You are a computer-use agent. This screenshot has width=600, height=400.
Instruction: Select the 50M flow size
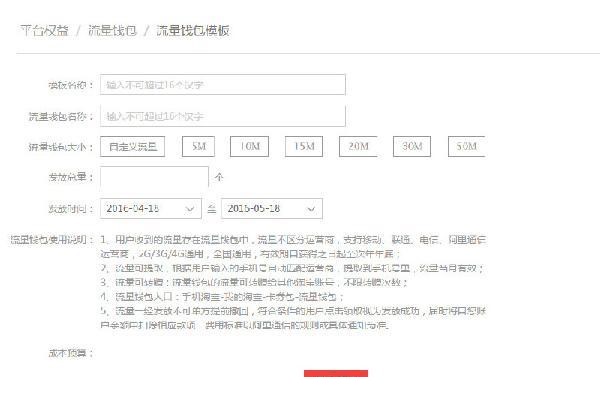point(466,147)
